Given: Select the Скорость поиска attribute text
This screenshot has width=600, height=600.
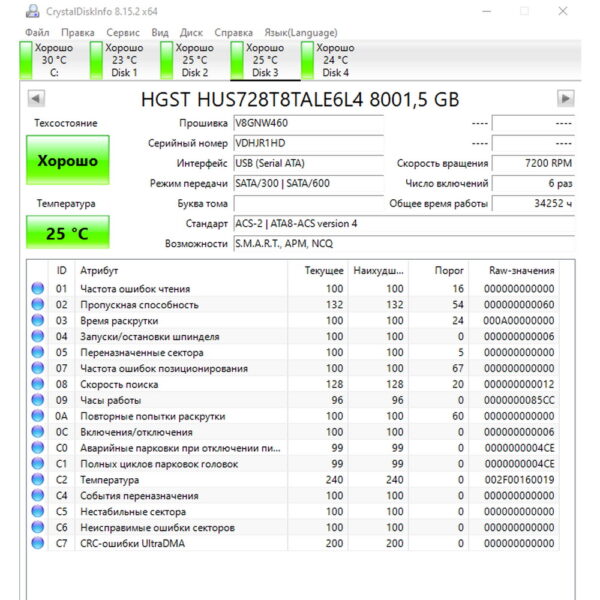Looking at the screenshot, I should (119, 385).
